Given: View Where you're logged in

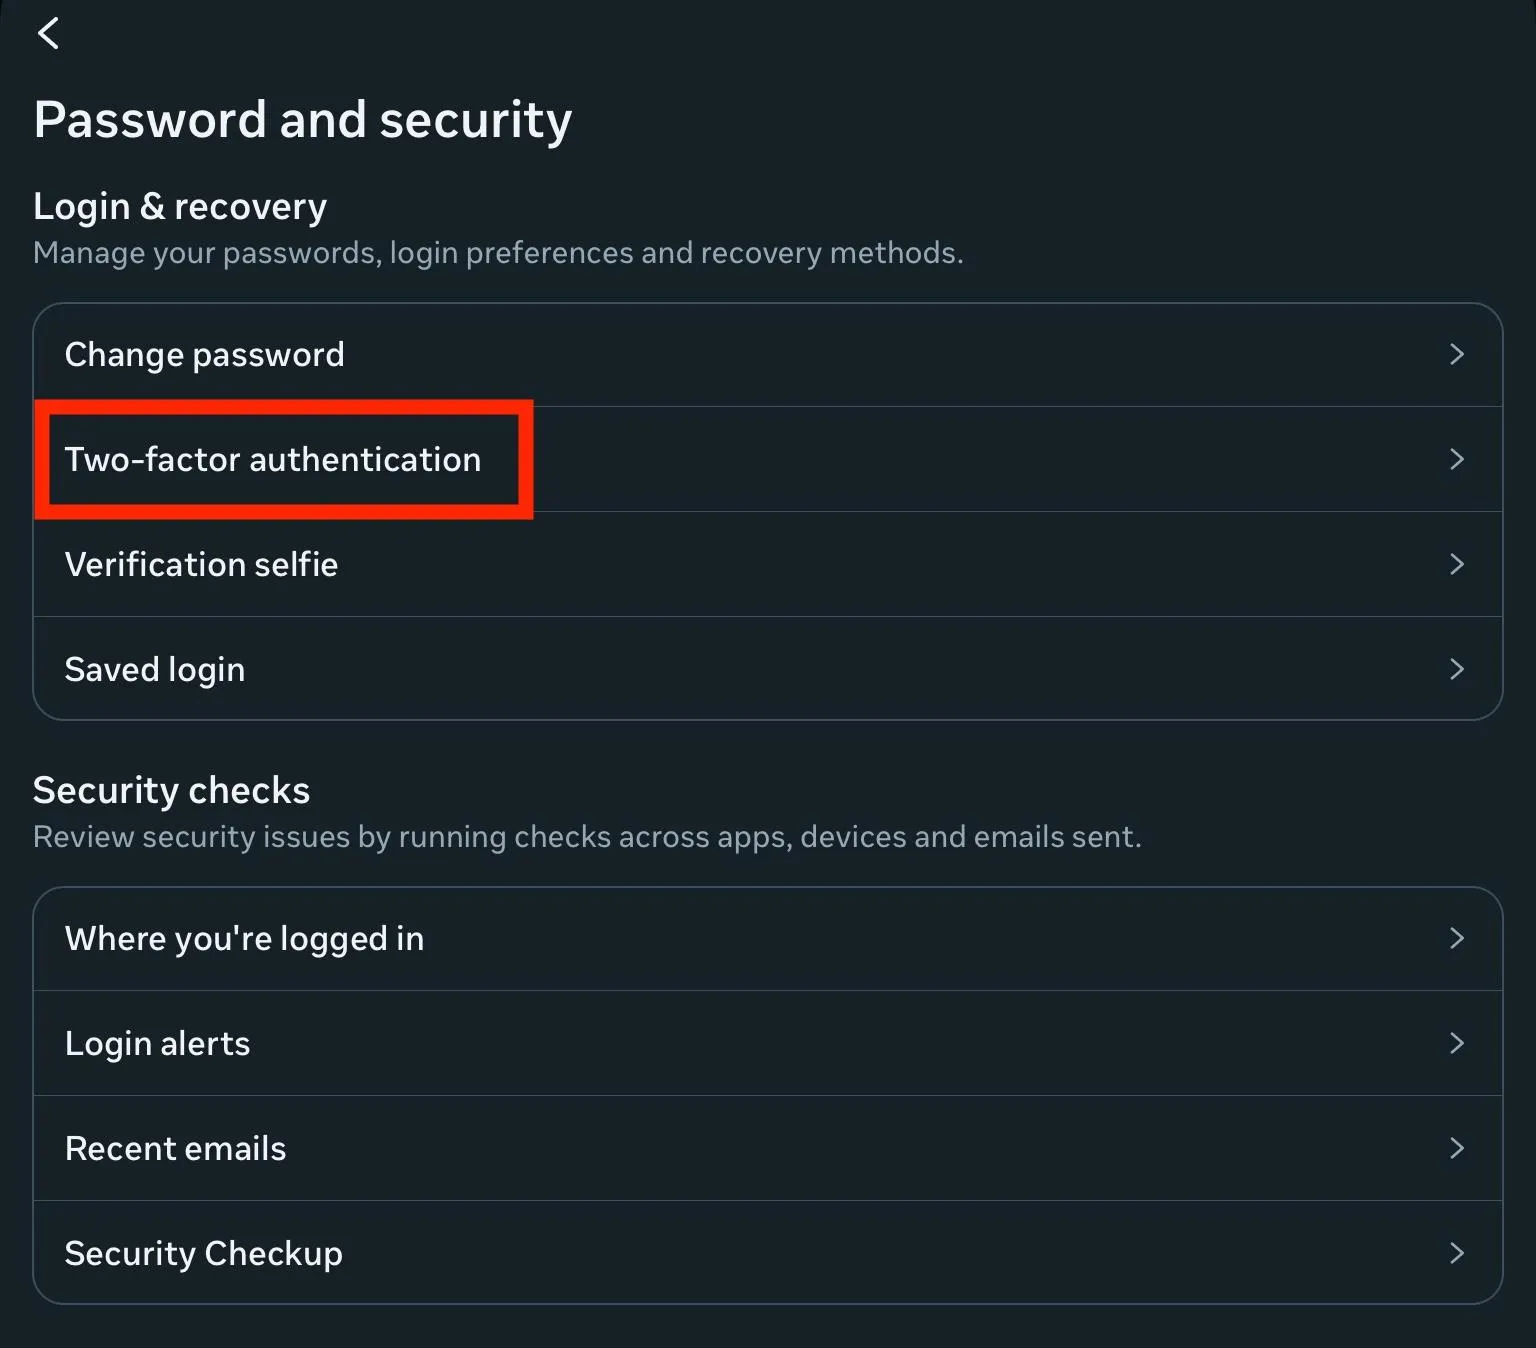Looking at the screenshot, I should 245,938.
